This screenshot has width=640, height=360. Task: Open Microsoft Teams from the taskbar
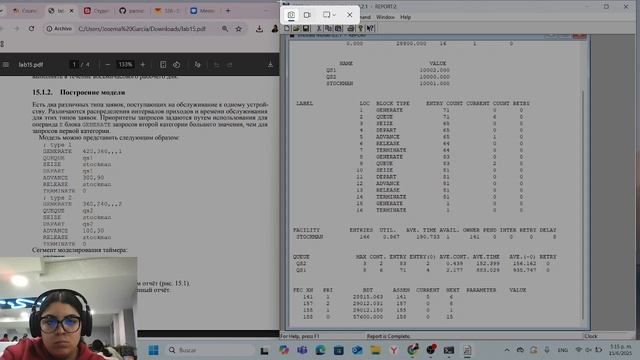tap(302, 350)
